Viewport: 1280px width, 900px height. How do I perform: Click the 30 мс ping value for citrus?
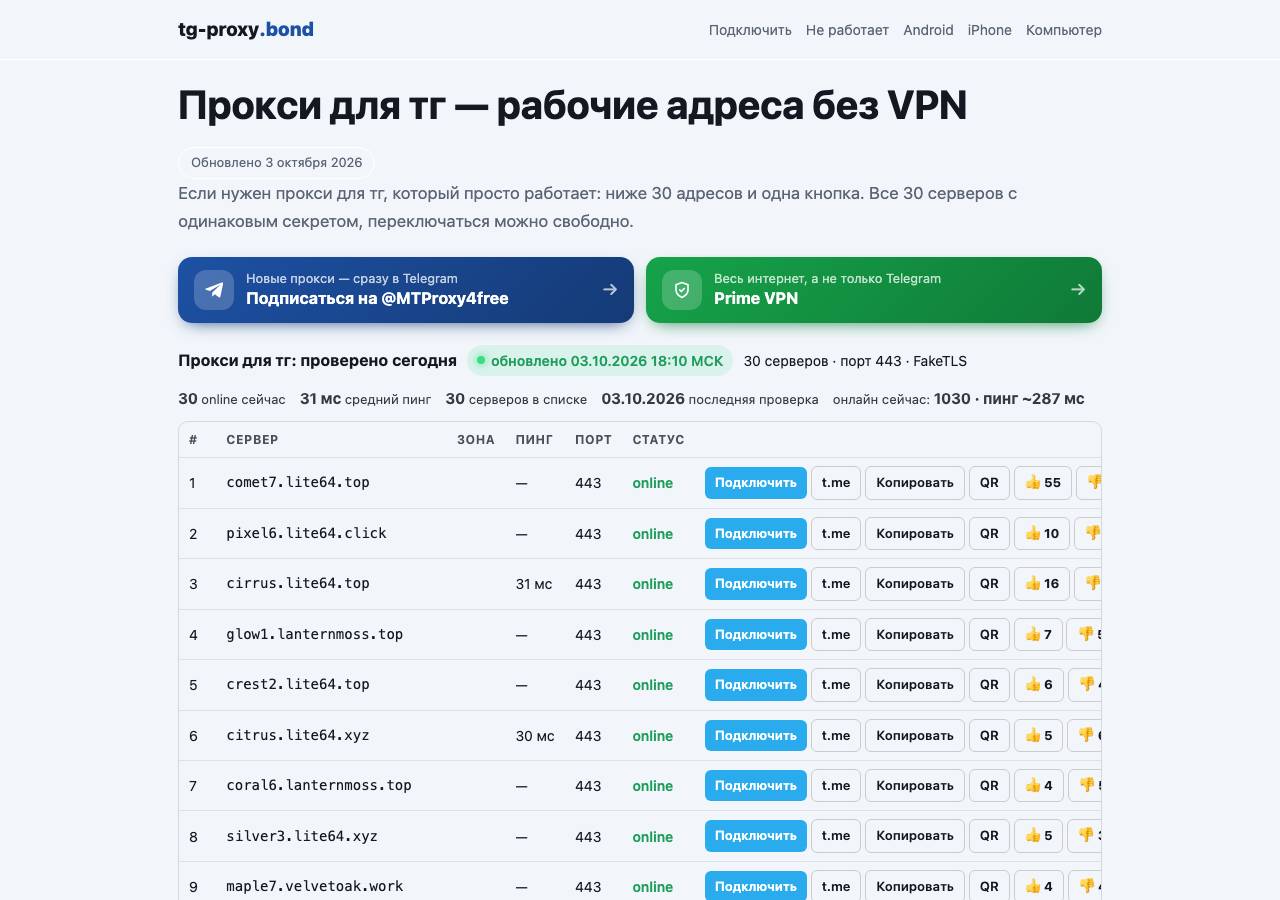pos(535,736)
